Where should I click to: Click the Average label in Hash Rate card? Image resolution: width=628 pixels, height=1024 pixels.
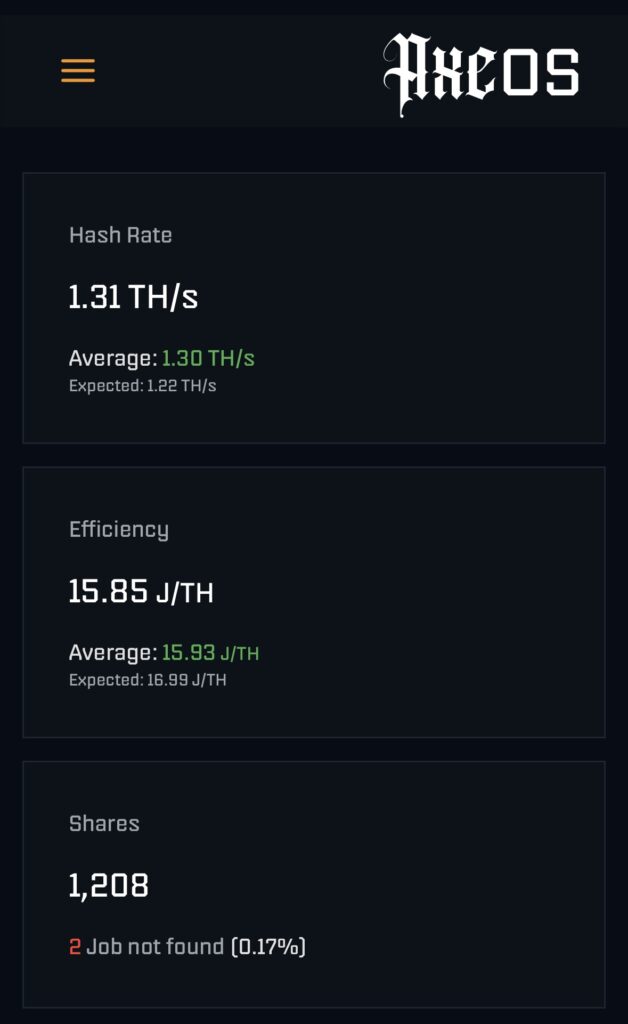(112, 358)
